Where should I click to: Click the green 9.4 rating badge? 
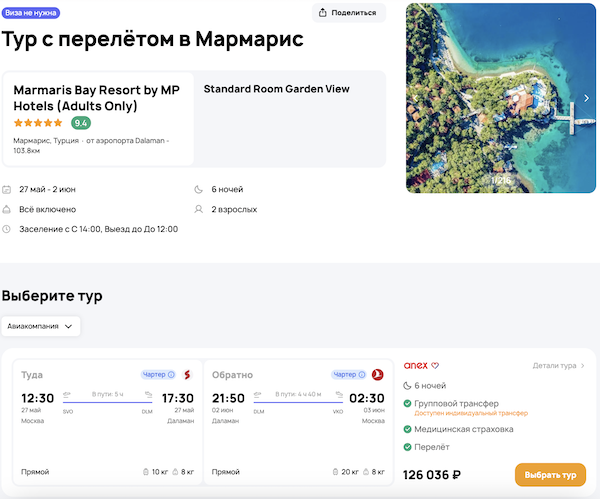point(81,123)
